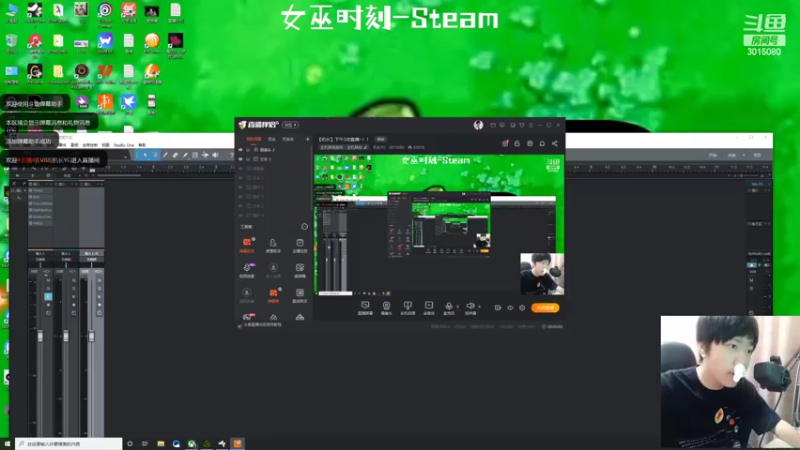Select the arrow tool in Studio One toolbar

tap(145, 155)
